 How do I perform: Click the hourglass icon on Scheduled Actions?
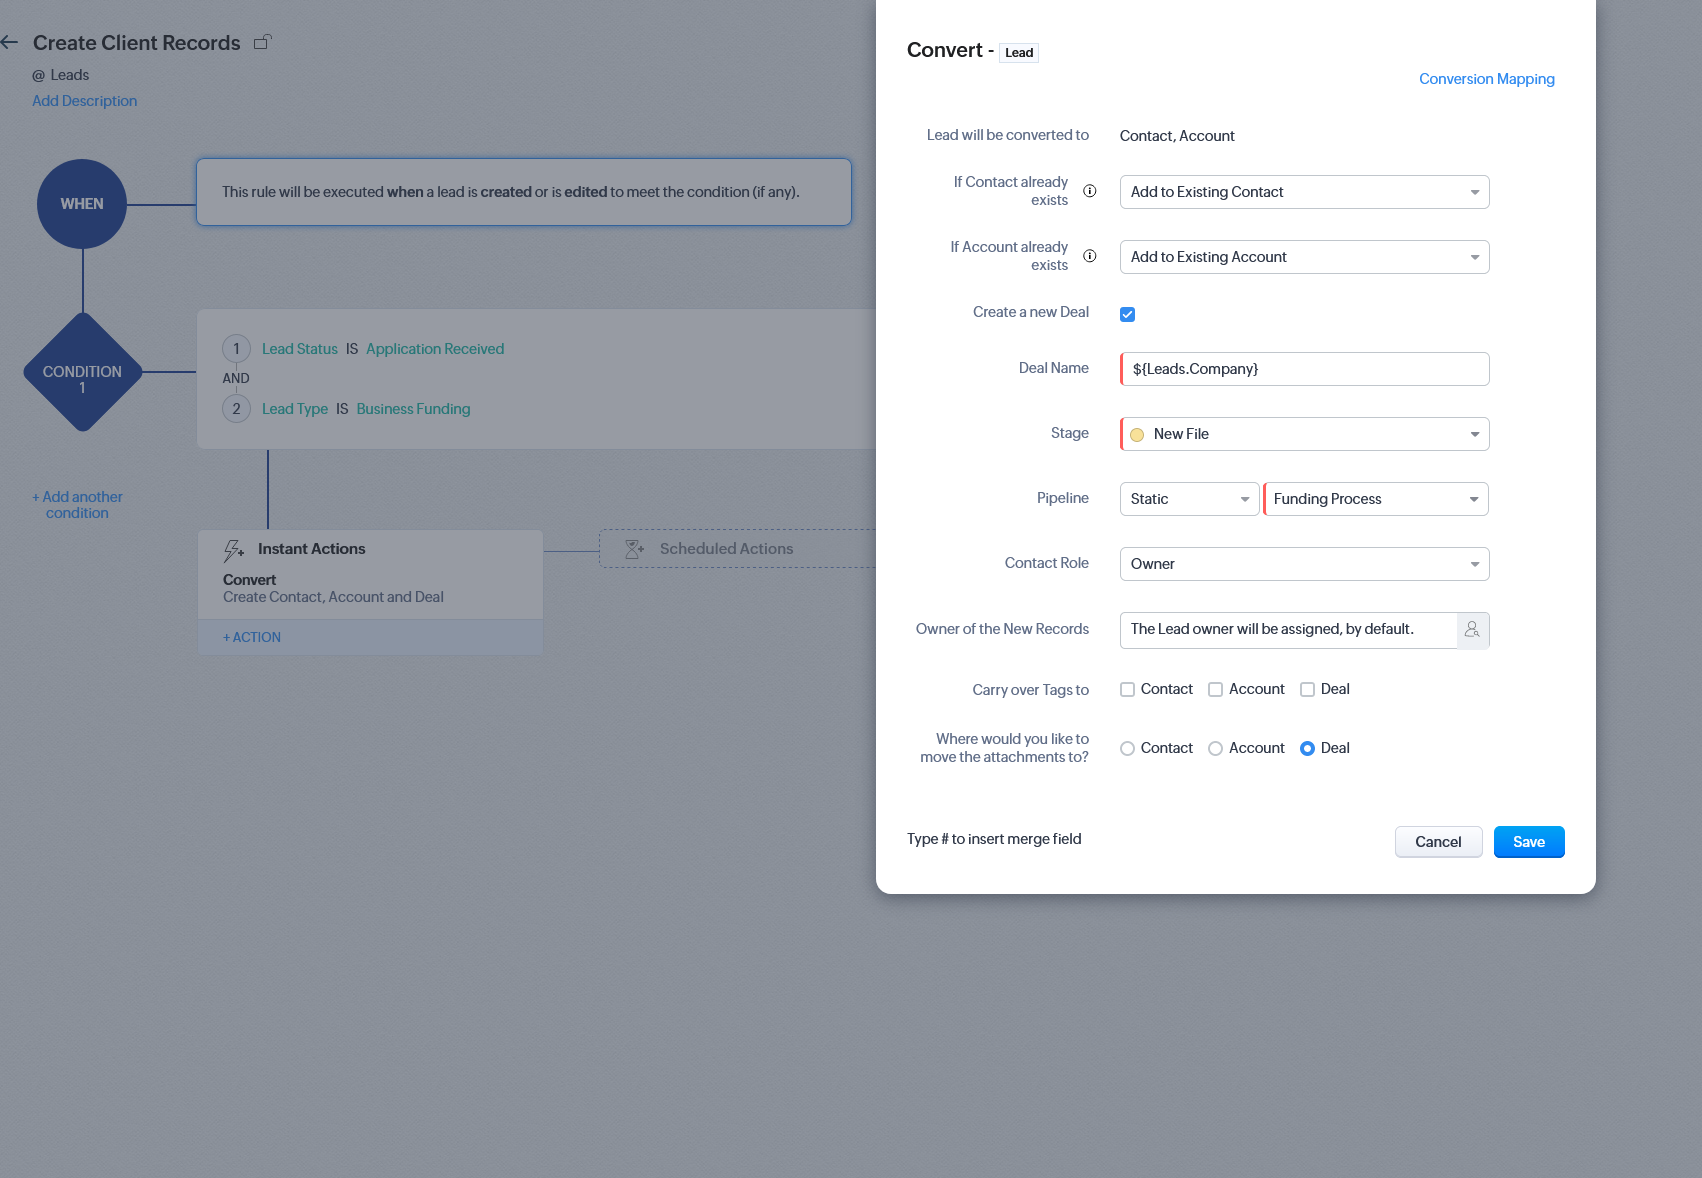(x=634, y=548)
